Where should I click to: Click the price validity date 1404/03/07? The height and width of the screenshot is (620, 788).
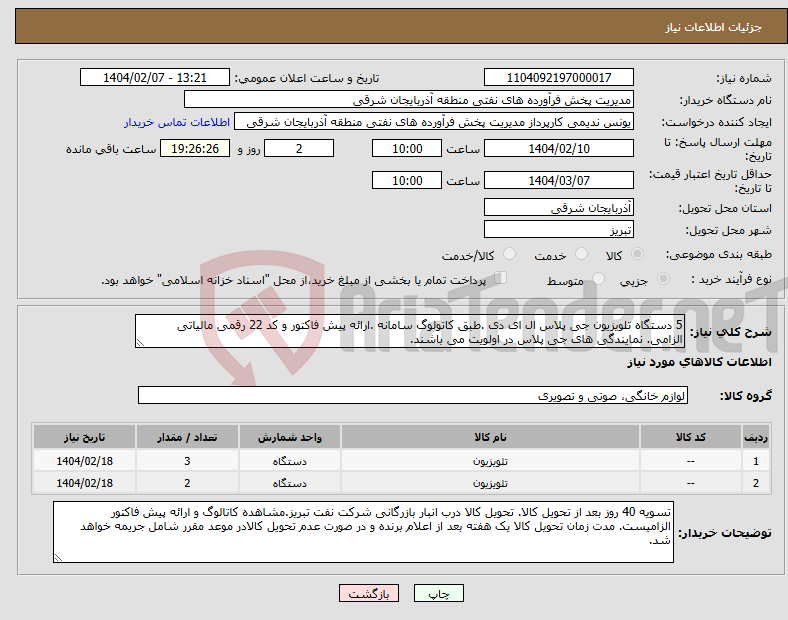point(558,180)
